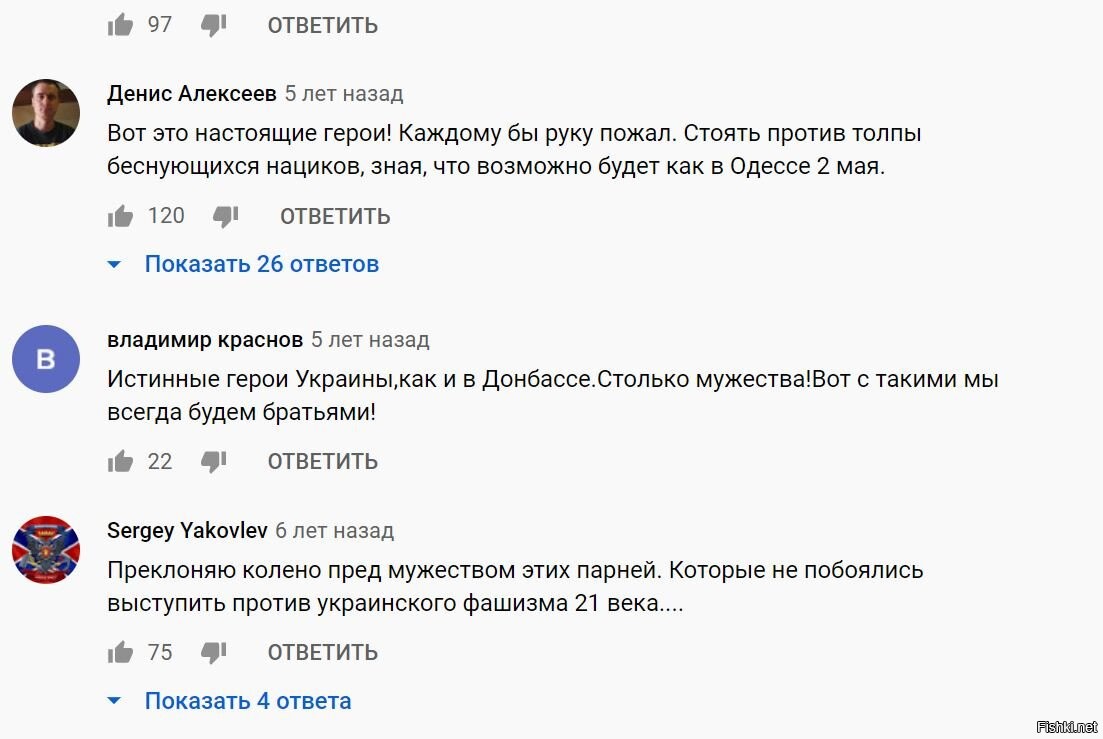The image size is (1103, 739).
Task: Dislike Sergey Yakovlev's comment
Action: point(213,653)
